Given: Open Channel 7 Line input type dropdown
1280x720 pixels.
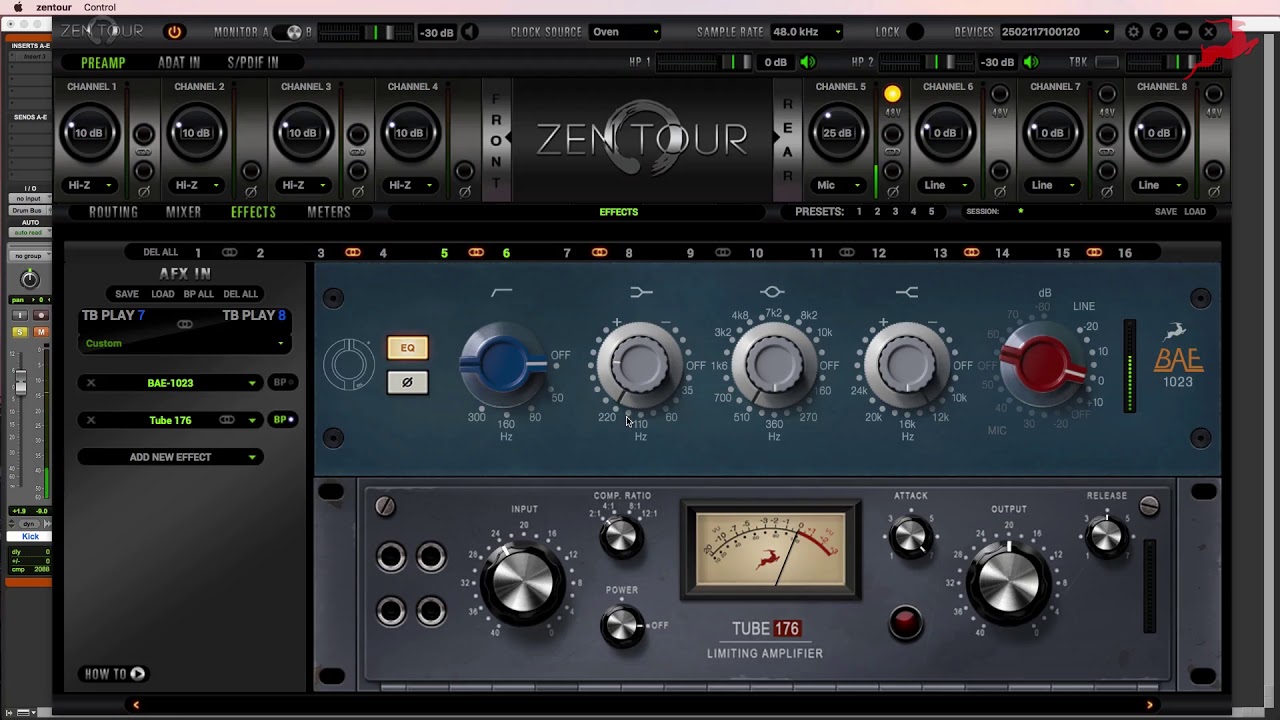Looking at the screenshot, I should click(x=1052, y=185).
